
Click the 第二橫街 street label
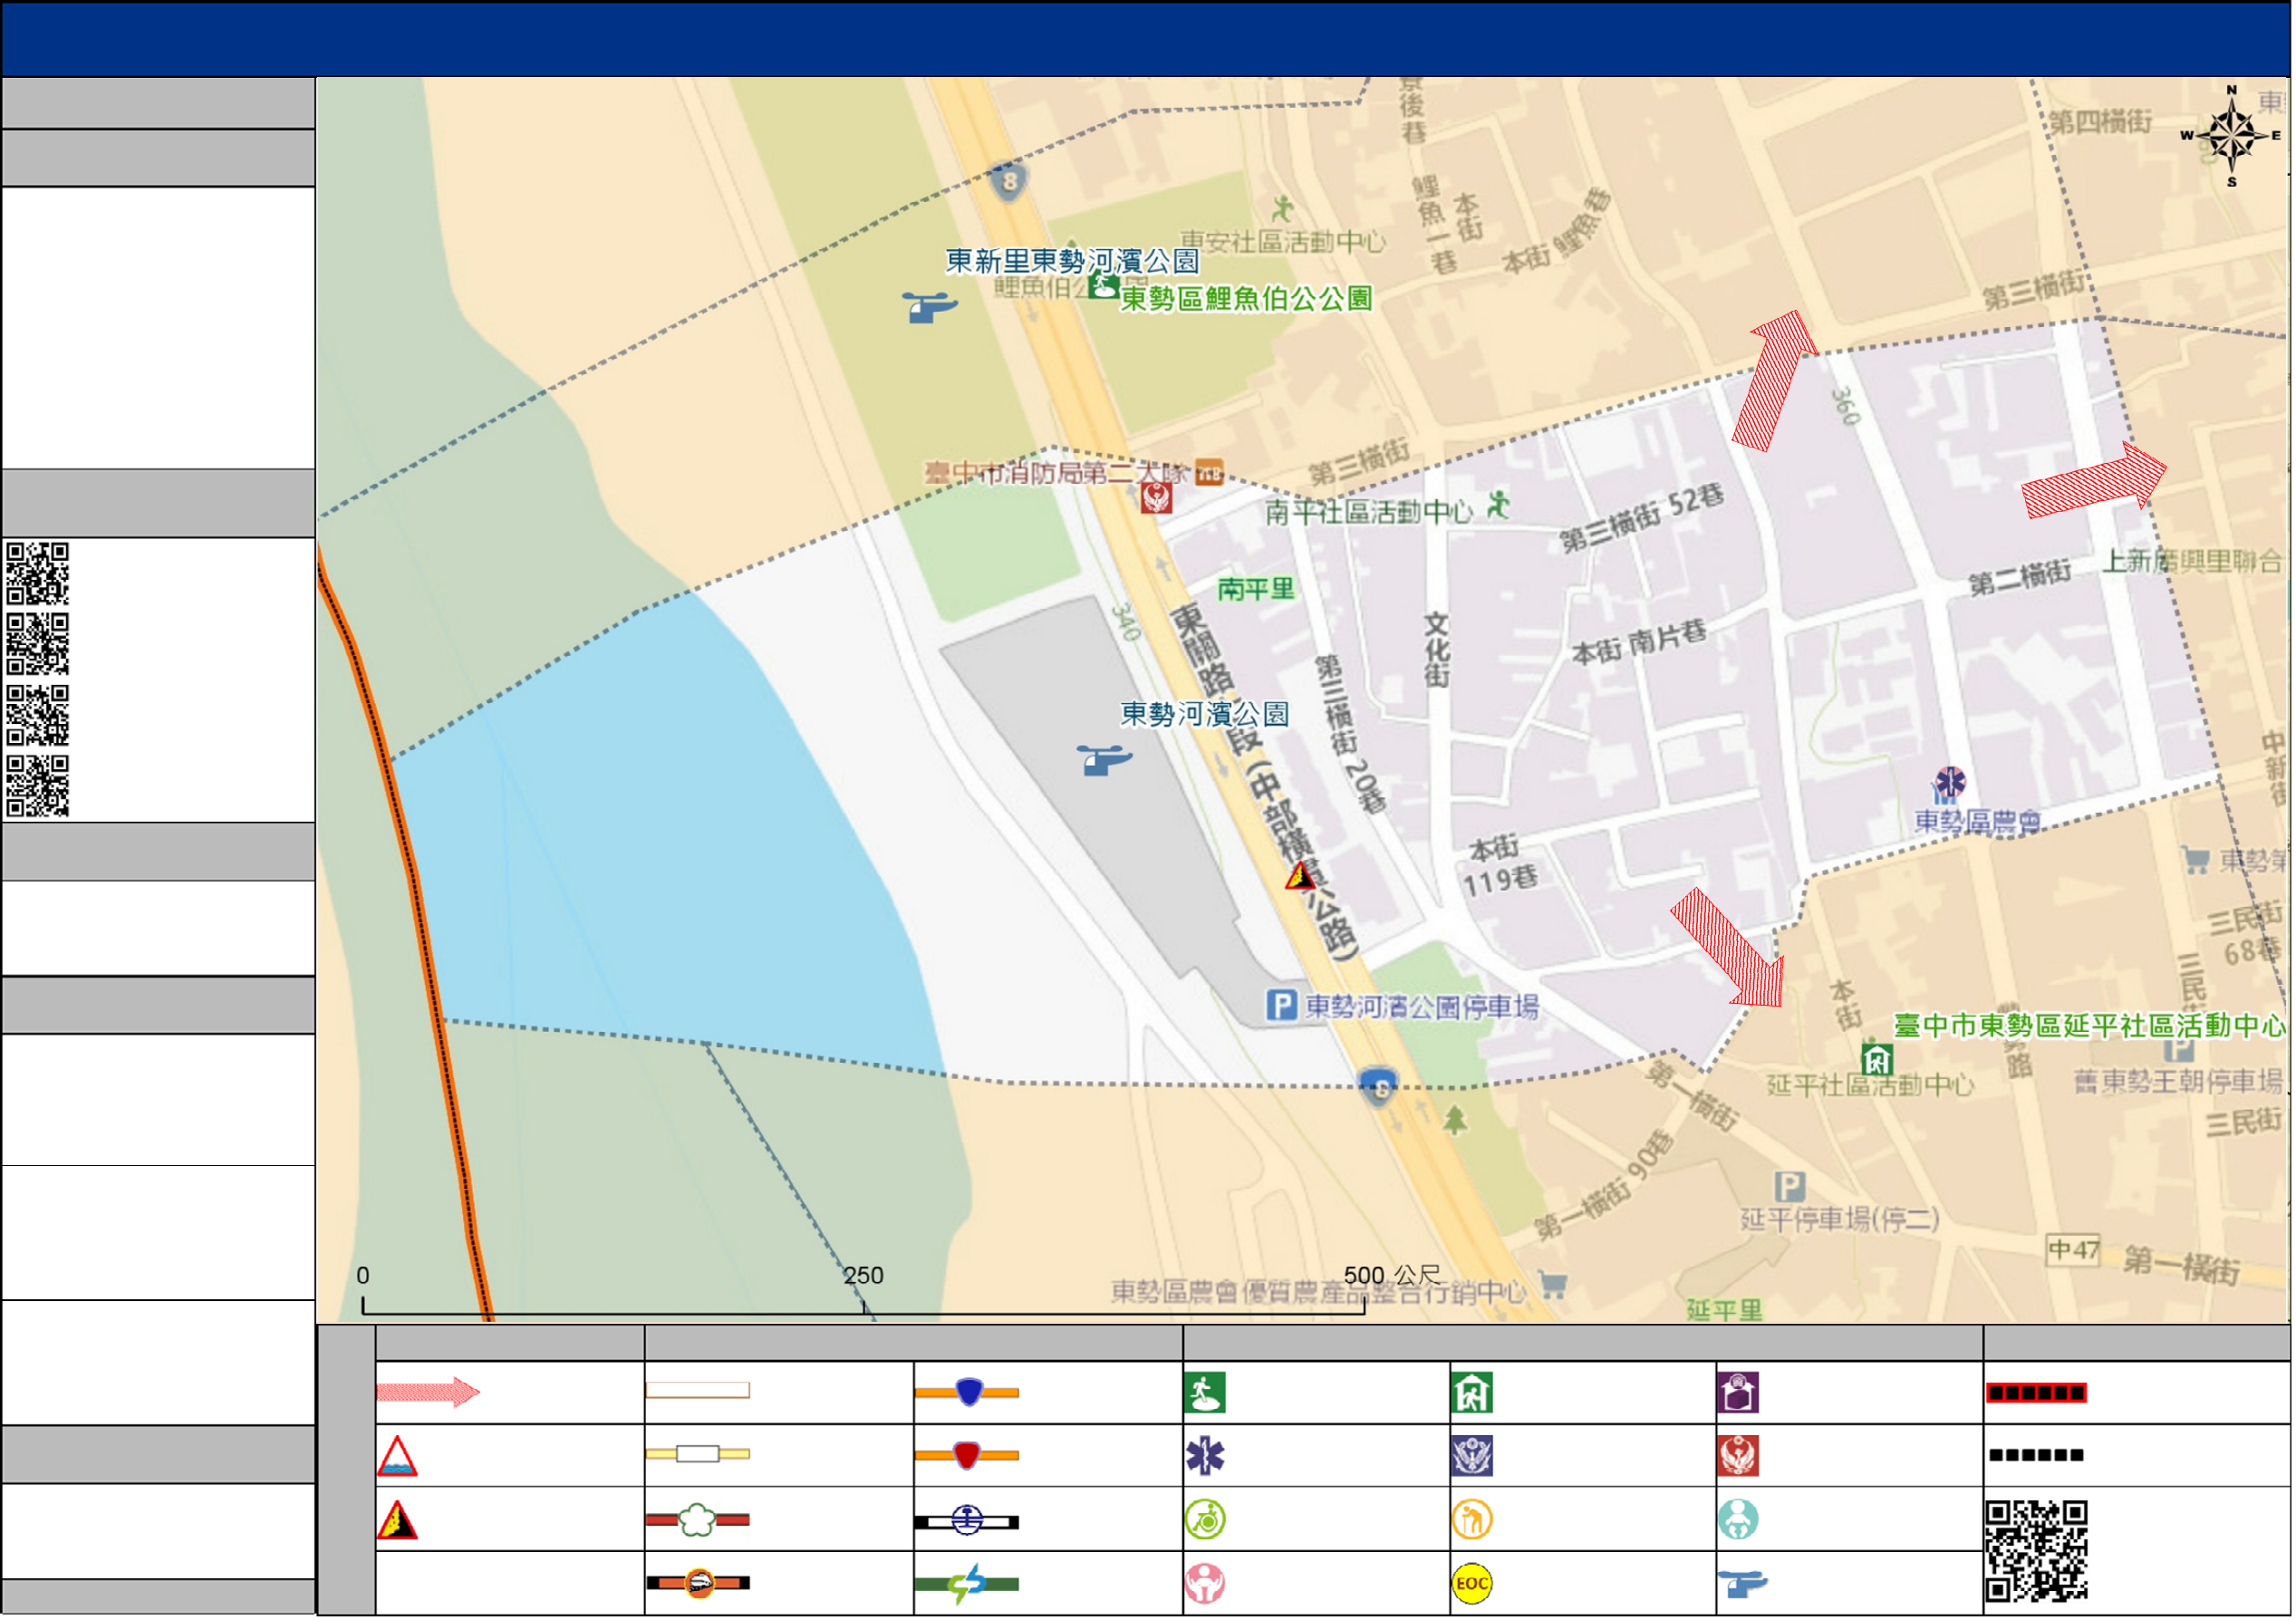point(2020,578)
